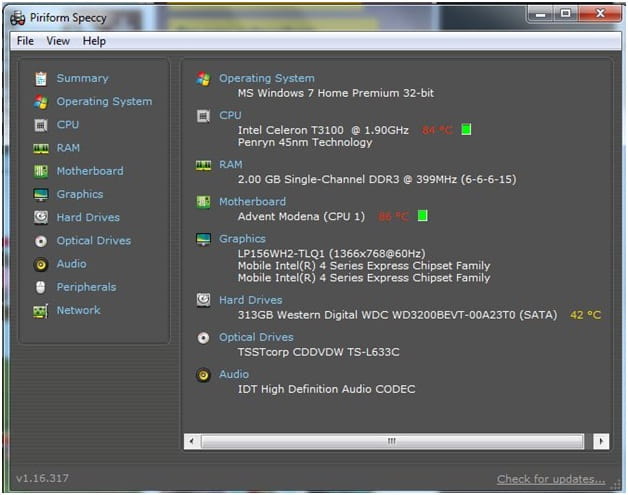Click the CPU chip icon in sidebar
Viewport: 628px width, 495px height.
coord(40,125)
